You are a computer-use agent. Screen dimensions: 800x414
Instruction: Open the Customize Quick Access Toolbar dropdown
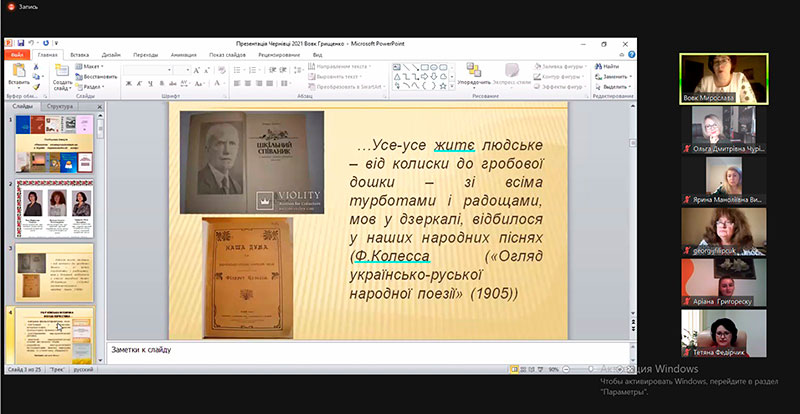[x=56, y=44]
